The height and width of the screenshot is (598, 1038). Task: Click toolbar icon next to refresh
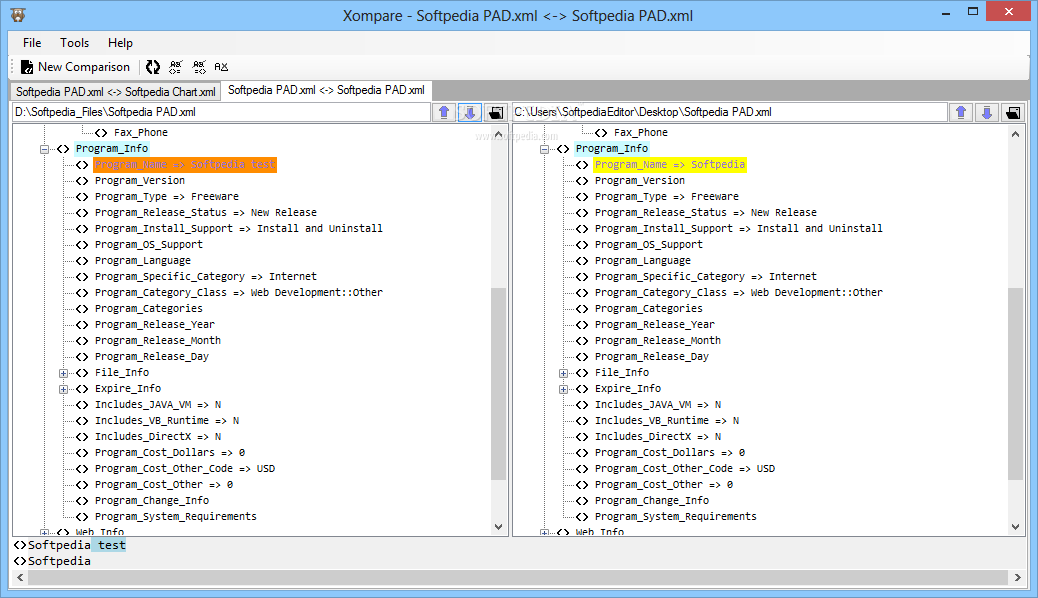point(175,67)
